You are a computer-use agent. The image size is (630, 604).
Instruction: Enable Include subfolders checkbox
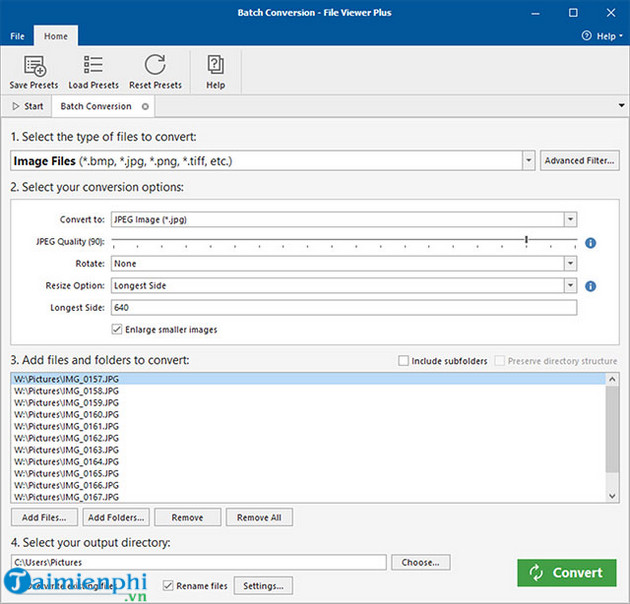pos(403,361)
